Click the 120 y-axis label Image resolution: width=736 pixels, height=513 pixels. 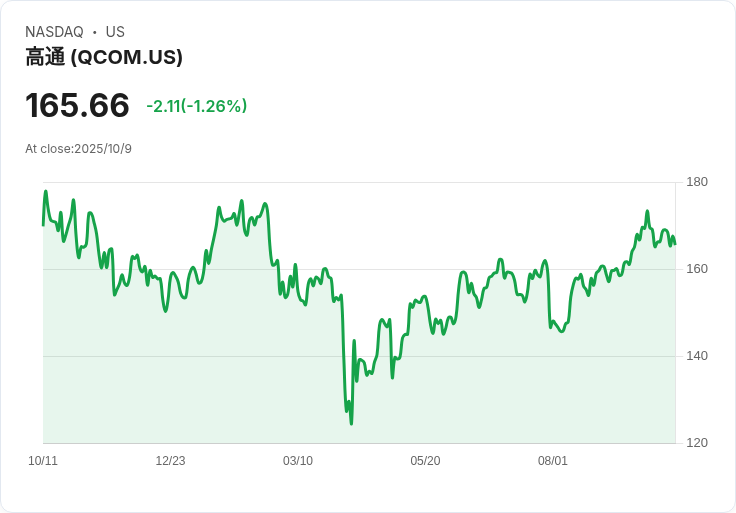click(x=697, y=443)
